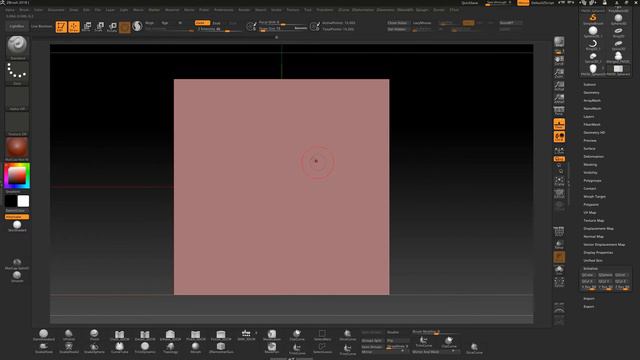This screenshot has height=360, width=640.
Task: Click the LightBox button
Action: click(x=17, y=26)
